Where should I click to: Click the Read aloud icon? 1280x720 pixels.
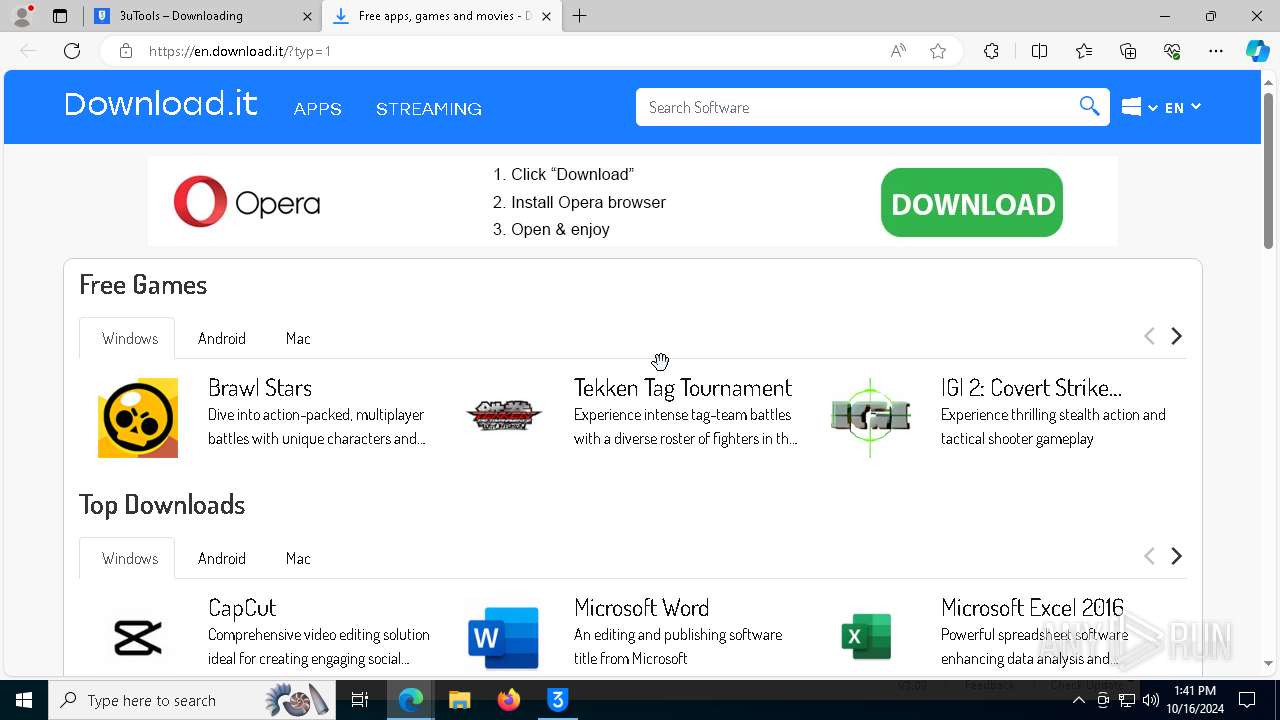point(898,51)
